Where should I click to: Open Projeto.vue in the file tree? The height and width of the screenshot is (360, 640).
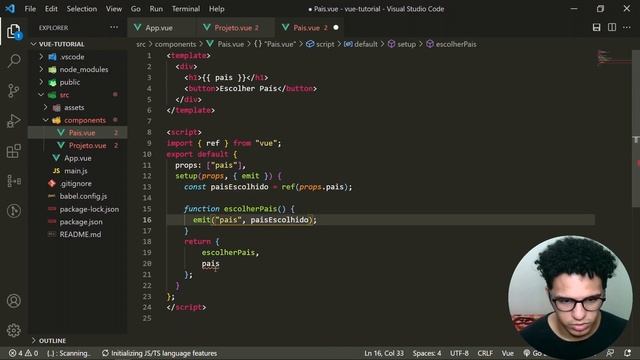click(78, 145)
